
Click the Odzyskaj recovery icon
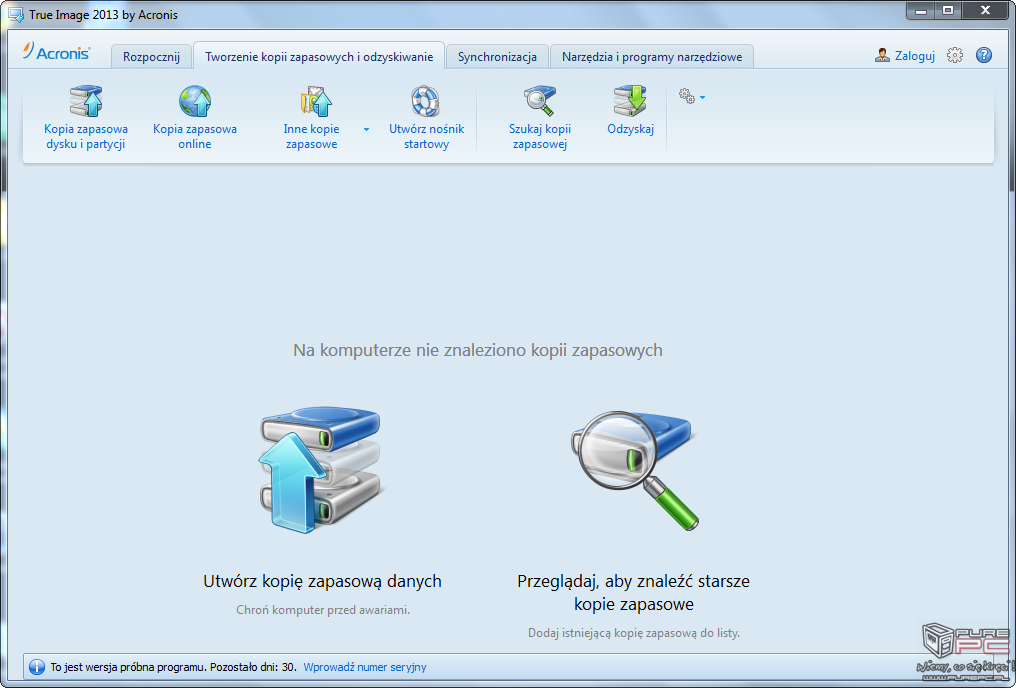point(630,101)
